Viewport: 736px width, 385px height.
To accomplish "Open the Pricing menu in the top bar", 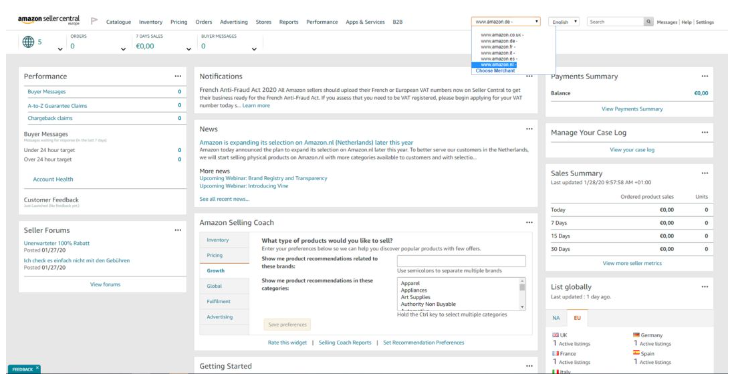I will [178, 22].
